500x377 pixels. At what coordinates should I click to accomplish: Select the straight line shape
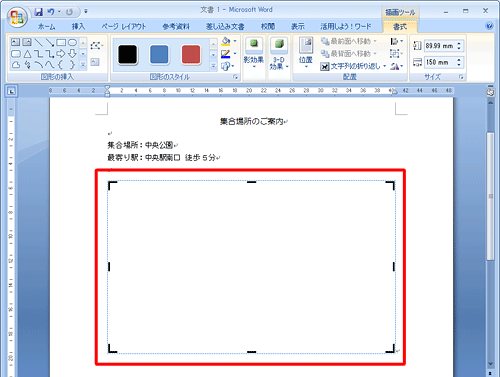pos(39,42)
